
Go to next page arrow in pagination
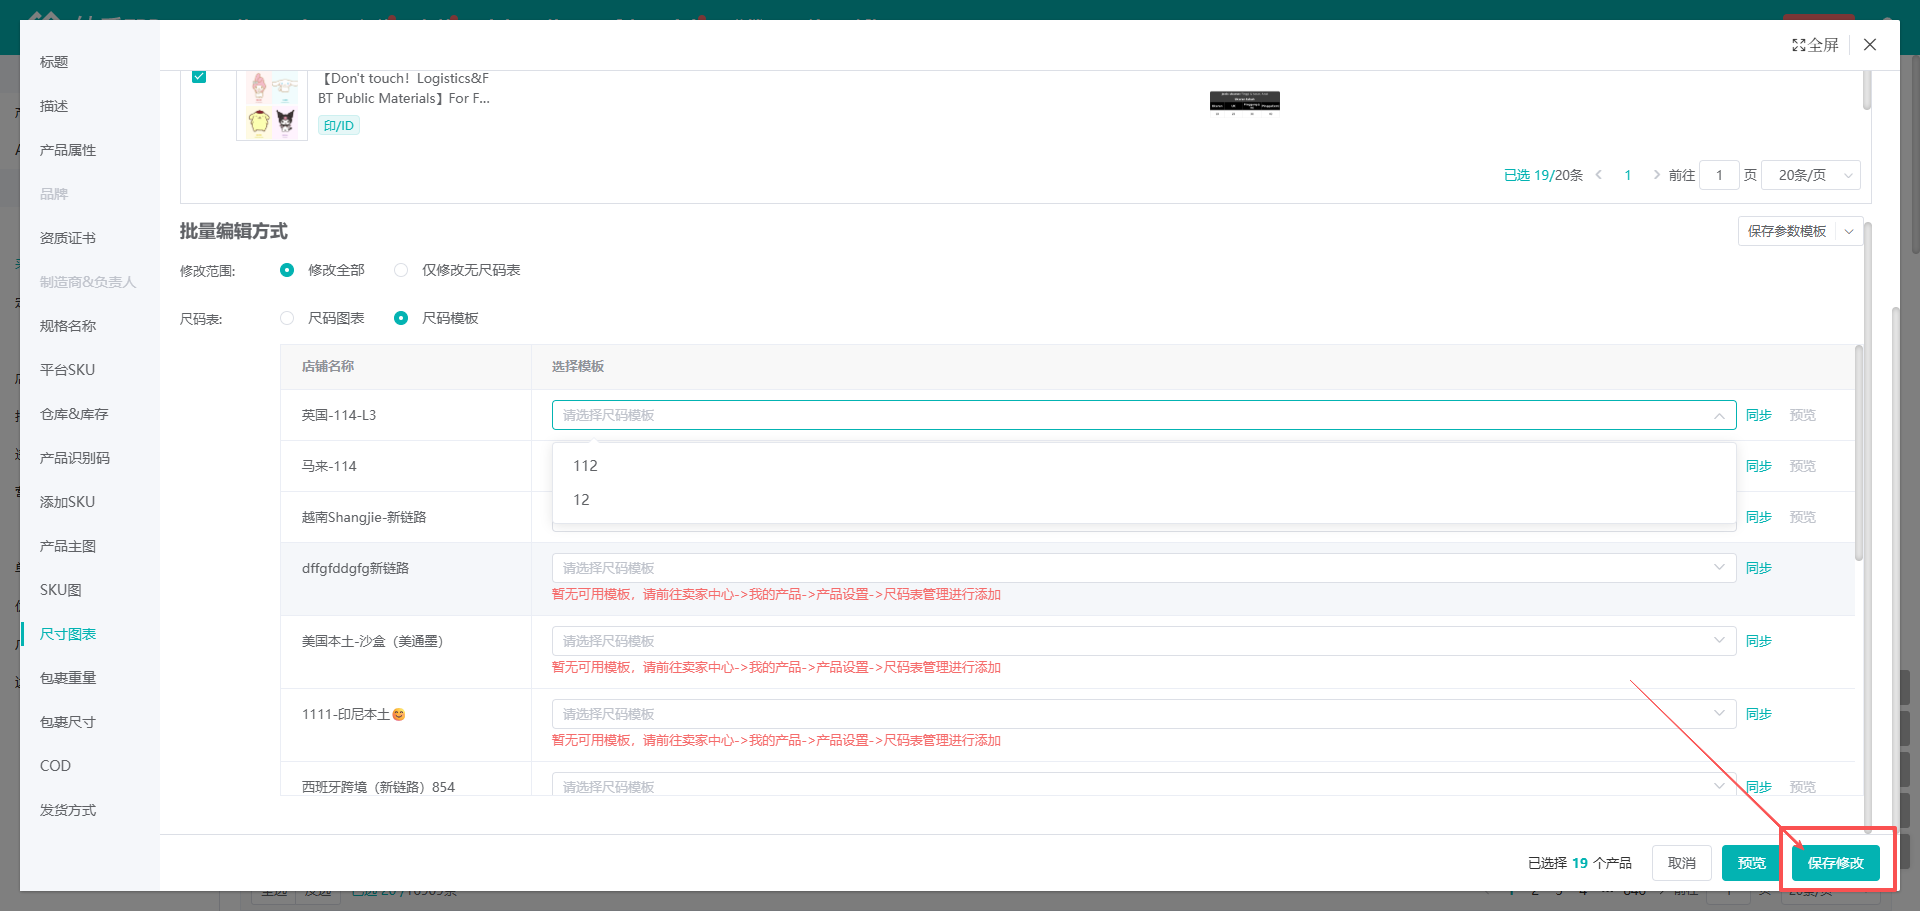(1656, 175)
